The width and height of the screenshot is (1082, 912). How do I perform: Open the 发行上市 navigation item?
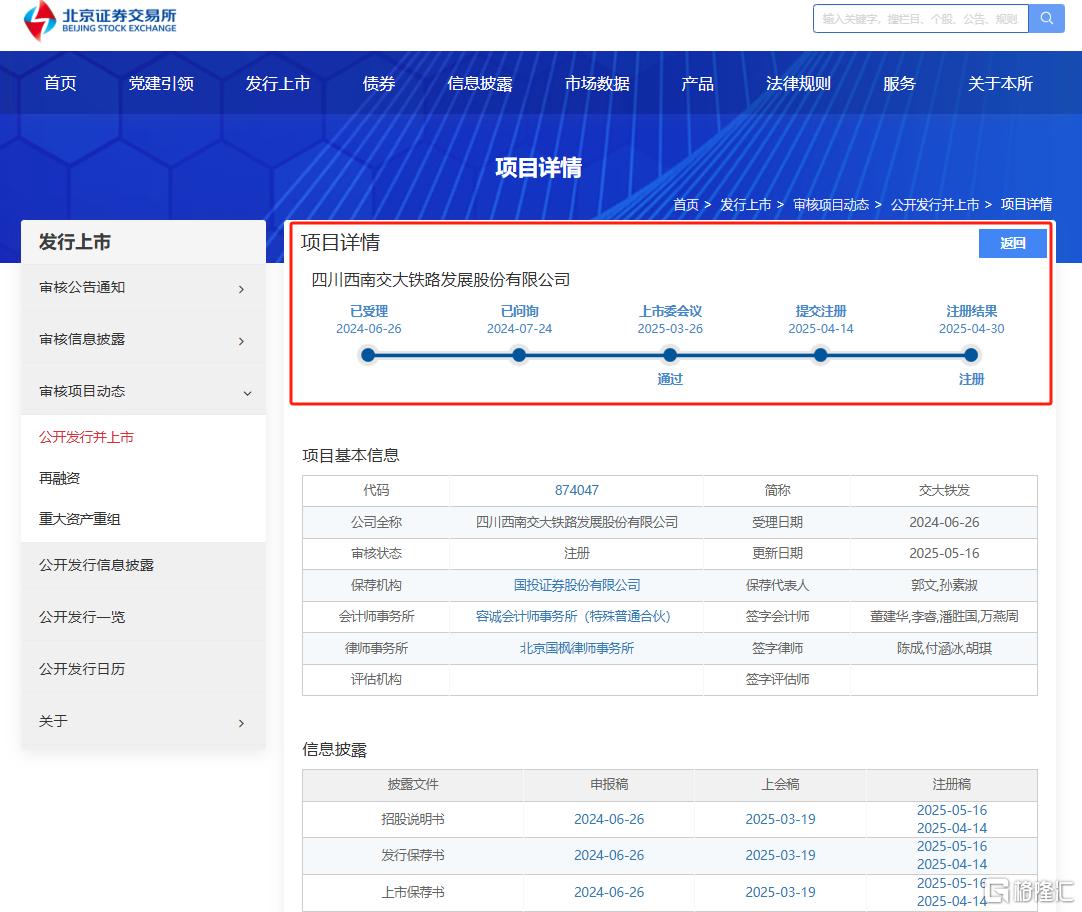[278, 83]
